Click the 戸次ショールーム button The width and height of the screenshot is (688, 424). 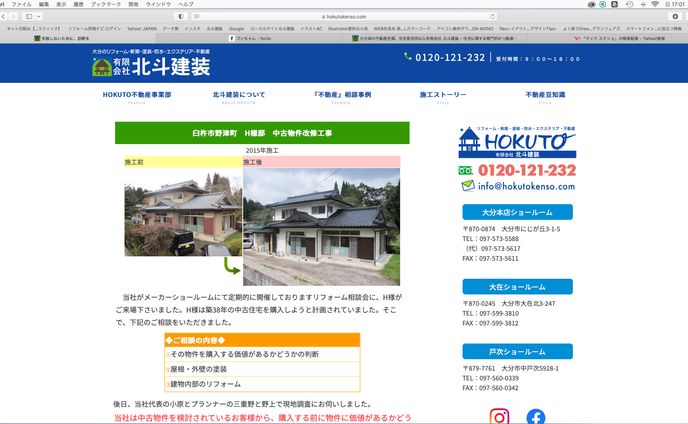(517, 352)
